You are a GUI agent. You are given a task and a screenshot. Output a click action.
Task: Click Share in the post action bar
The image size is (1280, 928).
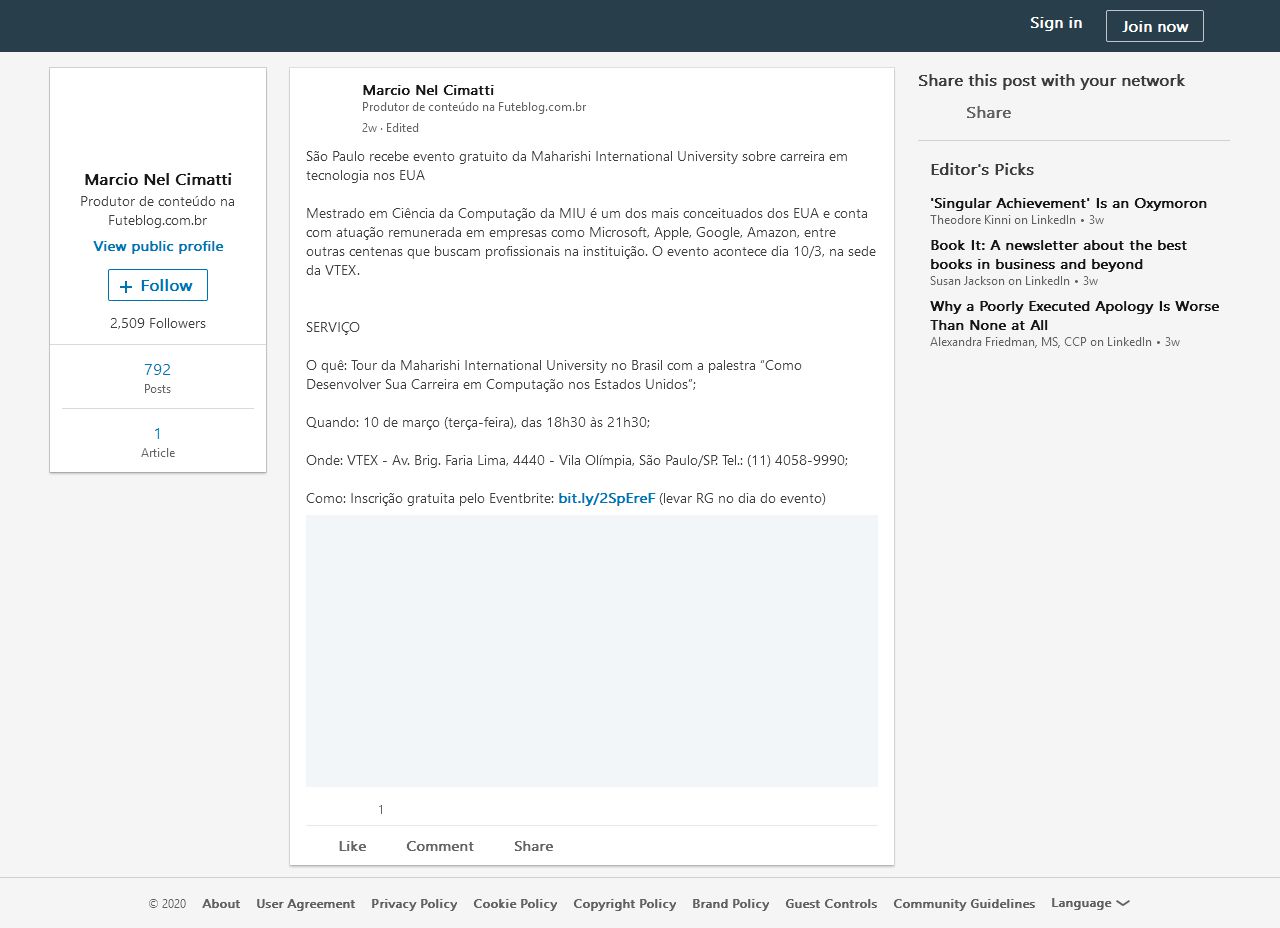[x=533, y=846]
